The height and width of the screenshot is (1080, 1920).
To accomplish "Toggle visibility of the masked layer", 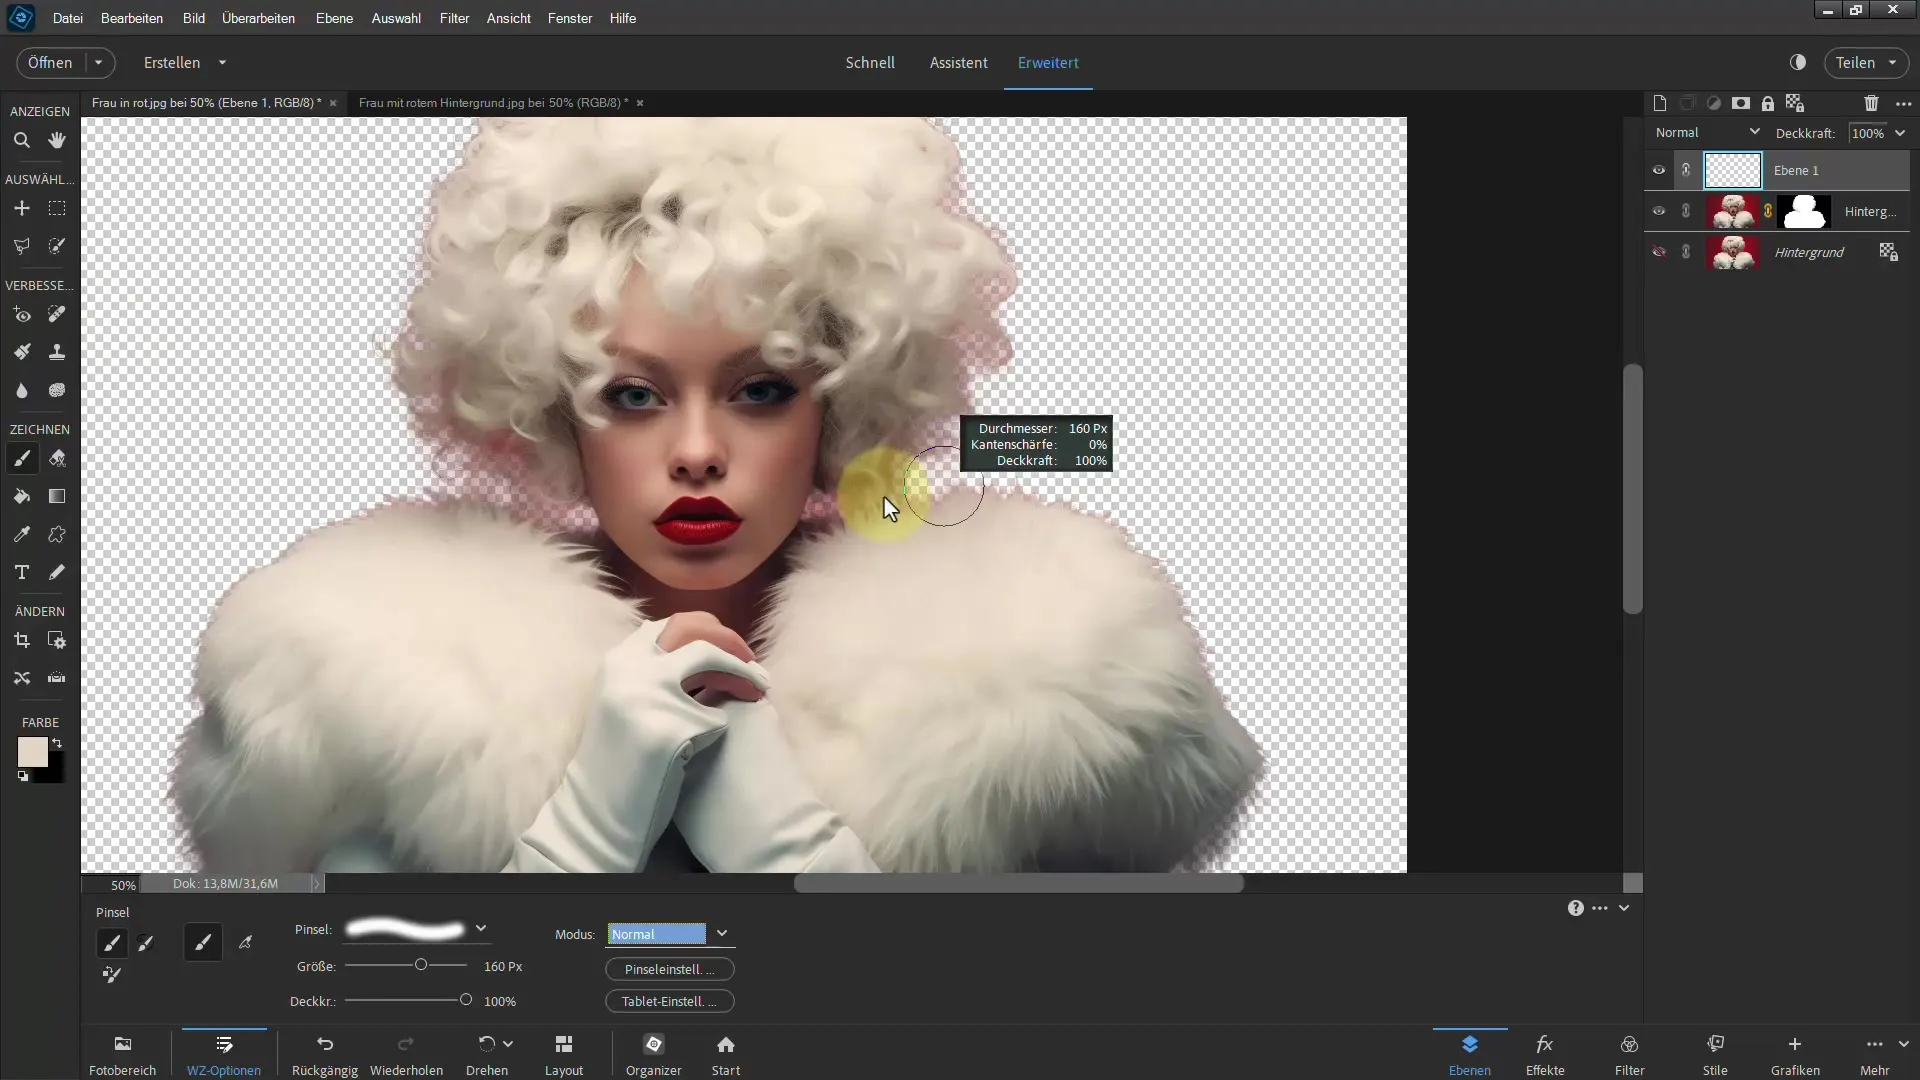I will [x=1659, y=210].
